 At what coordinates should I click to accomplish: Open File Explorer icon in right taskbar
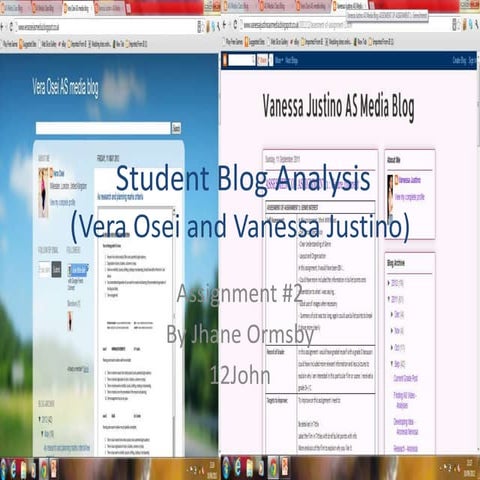[249, 467]
